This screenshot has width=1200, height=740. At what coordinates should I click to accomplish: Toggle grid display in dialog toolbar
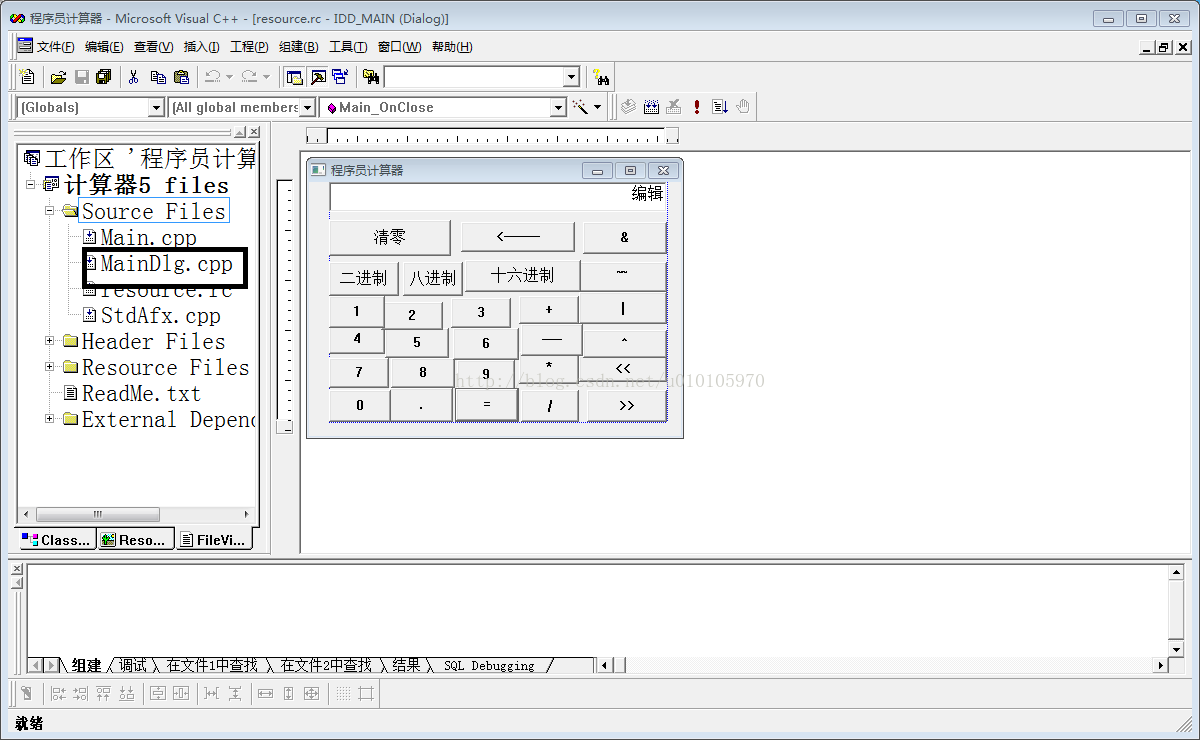pyautogui.click(x=342, y=693)
